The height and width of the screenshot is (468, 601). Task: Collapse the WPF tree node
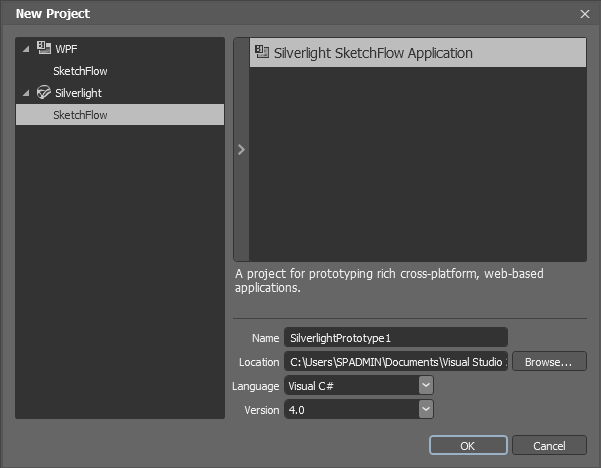[26, 49]
